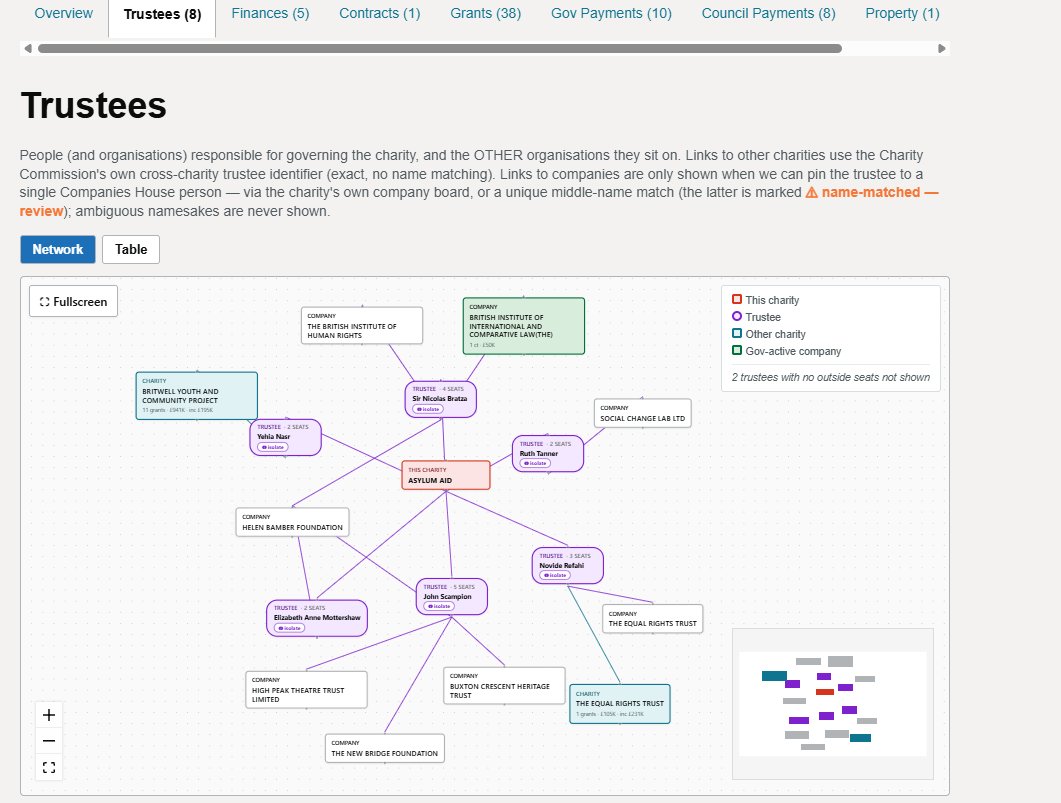Click the Sir Nicolas Bratza trustee name

point(440,398)
